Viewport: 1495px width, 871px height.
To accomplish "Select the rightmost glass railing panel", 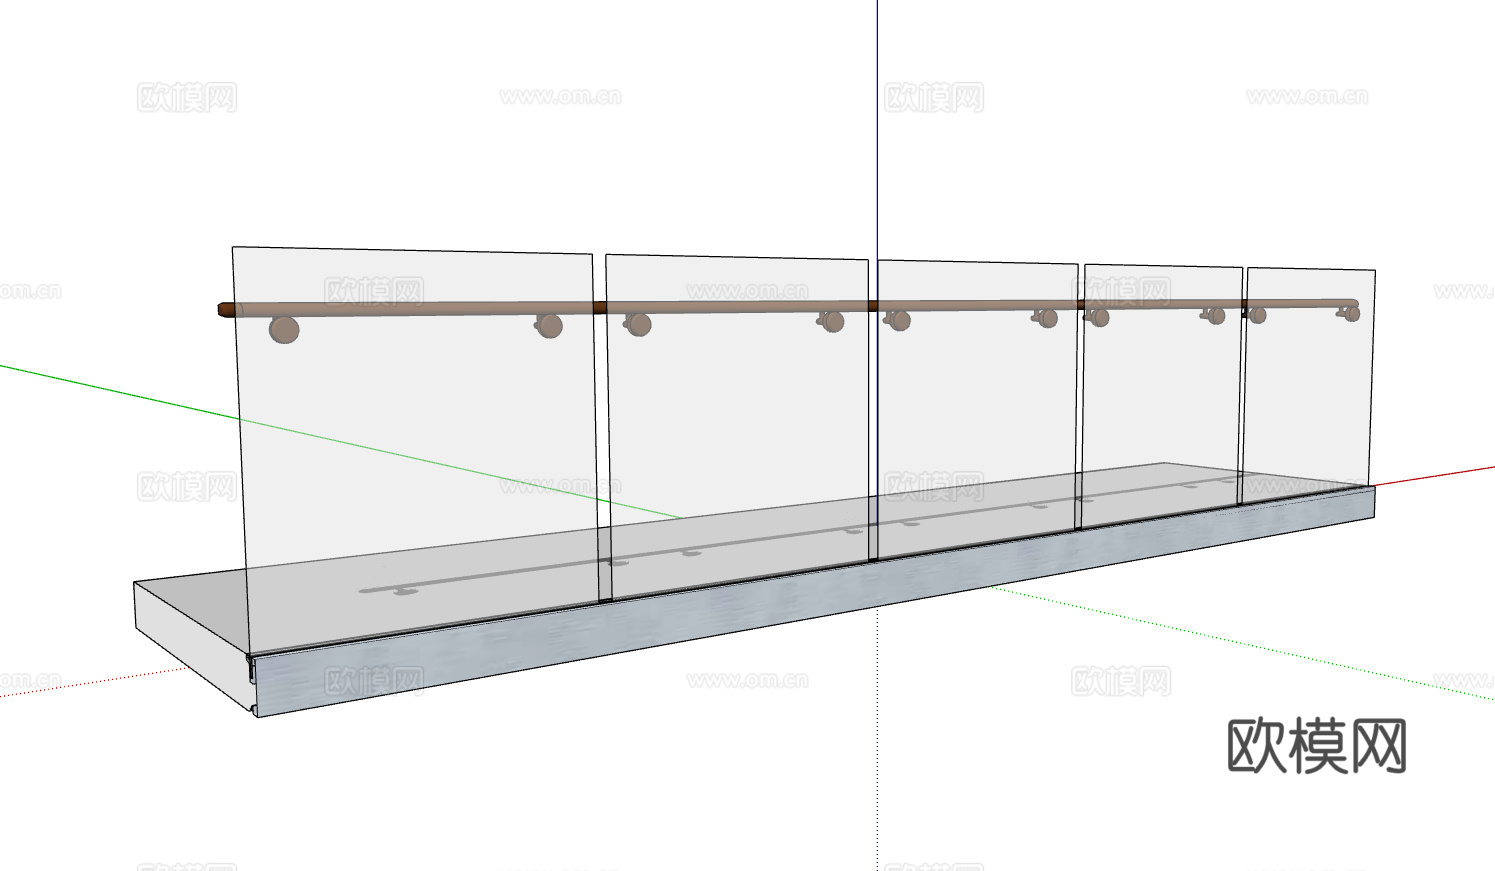I will tap(1309, 385).
